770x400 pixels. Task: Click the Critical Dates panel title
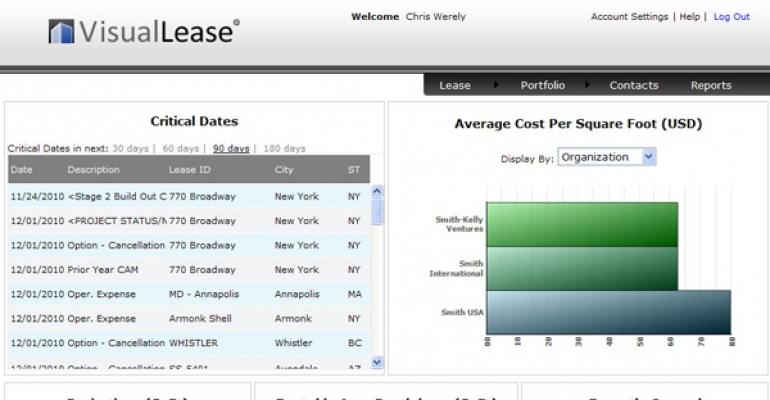tap(194, 121)
